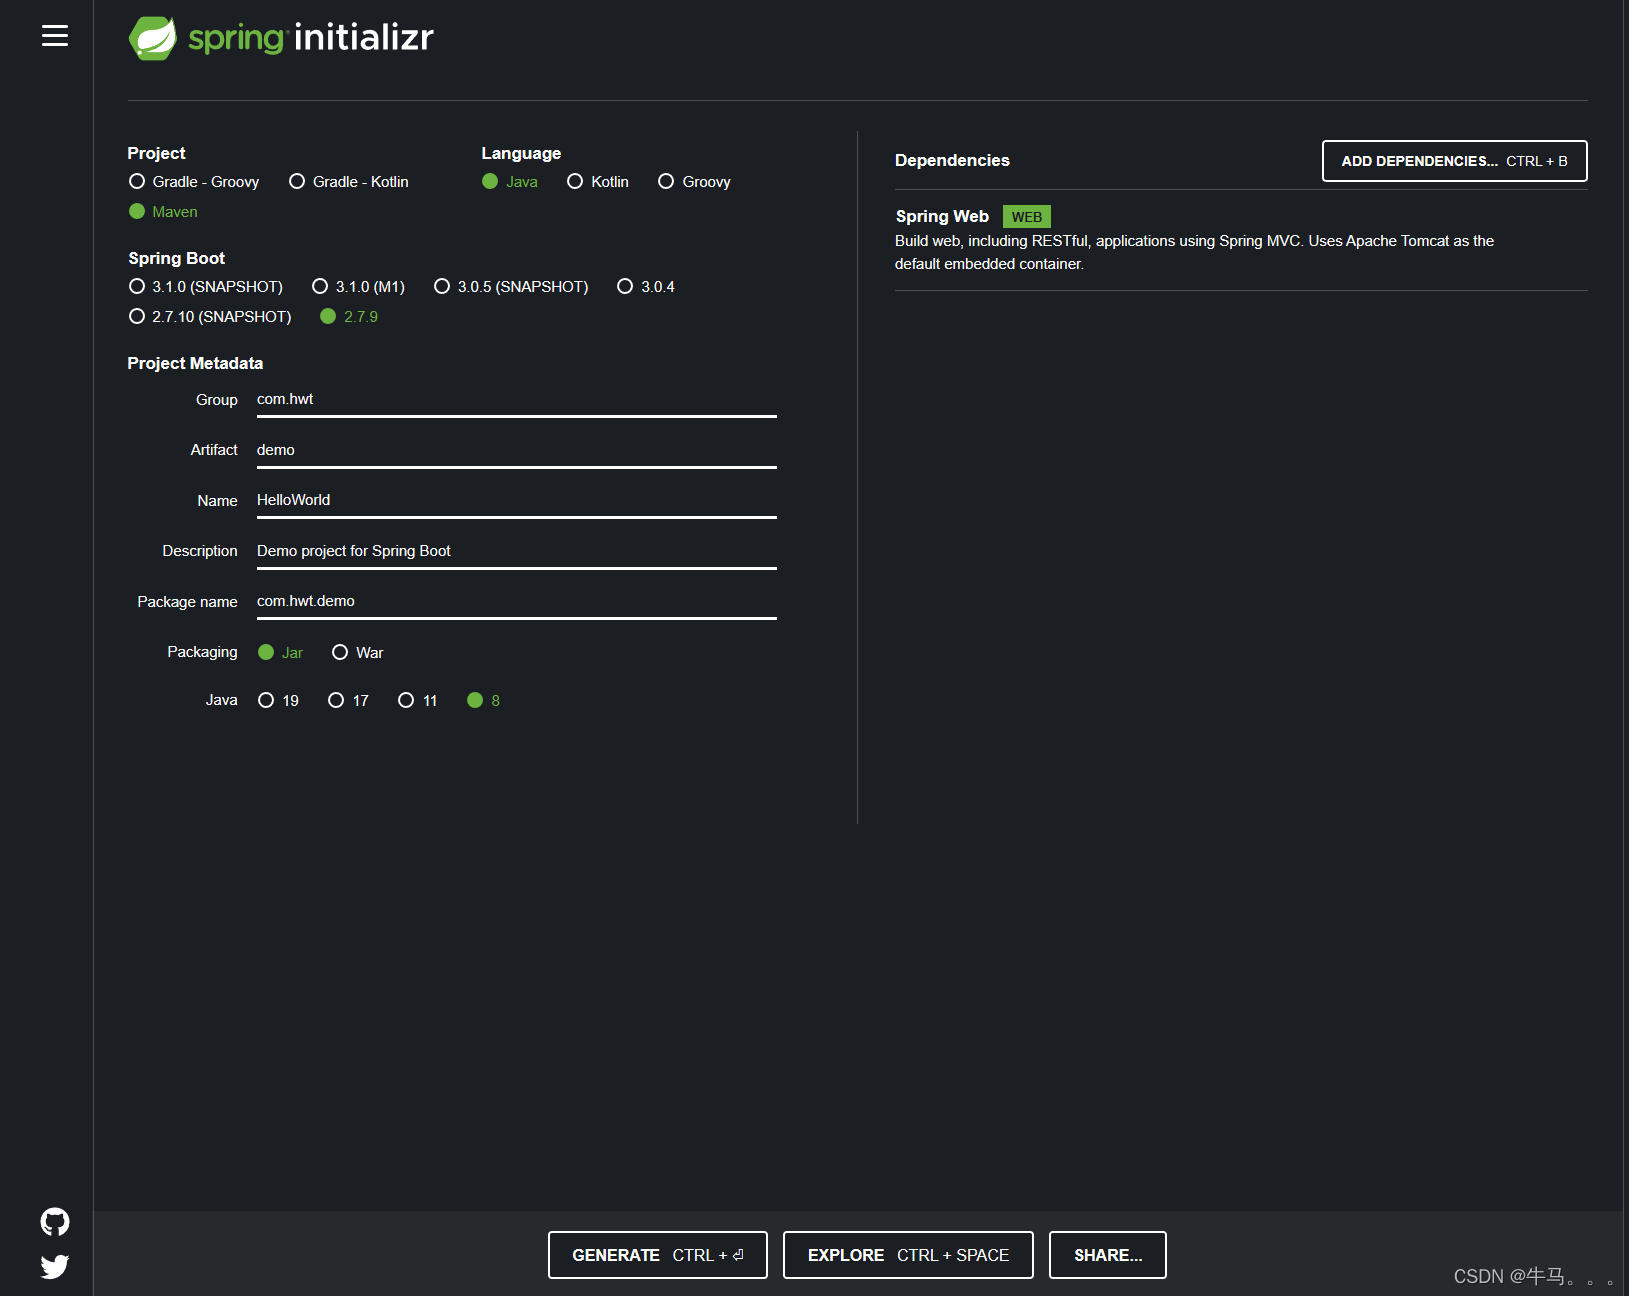Choose Groovy language option
Viewport: 1629px width, 1296px height.
tap(695, 181)
